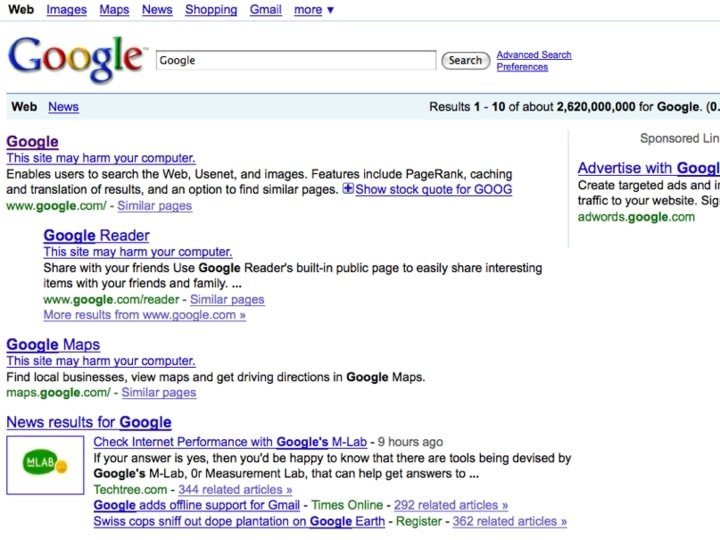Focus the search query input field
Image resolution: width=720 pixels, height=540 pixels.
click(296, 60)
